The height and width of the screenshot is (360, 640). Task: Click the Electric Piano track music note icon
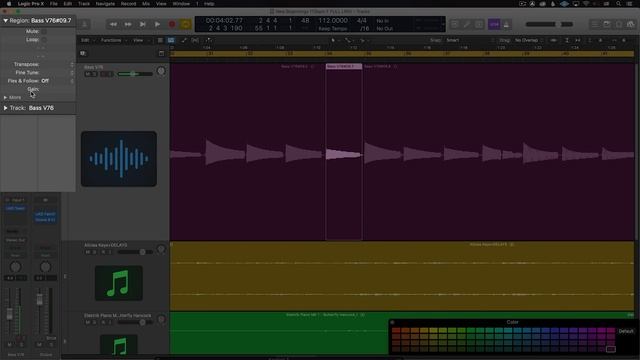click(x=119, y=345)
